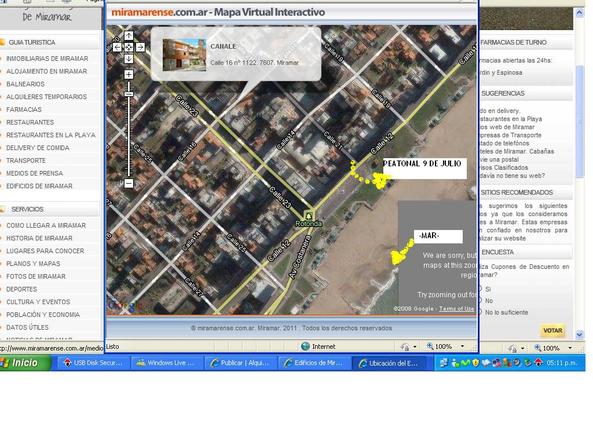Open Restaurantes link
593x445 pixels.
click(x=30, y=122)
